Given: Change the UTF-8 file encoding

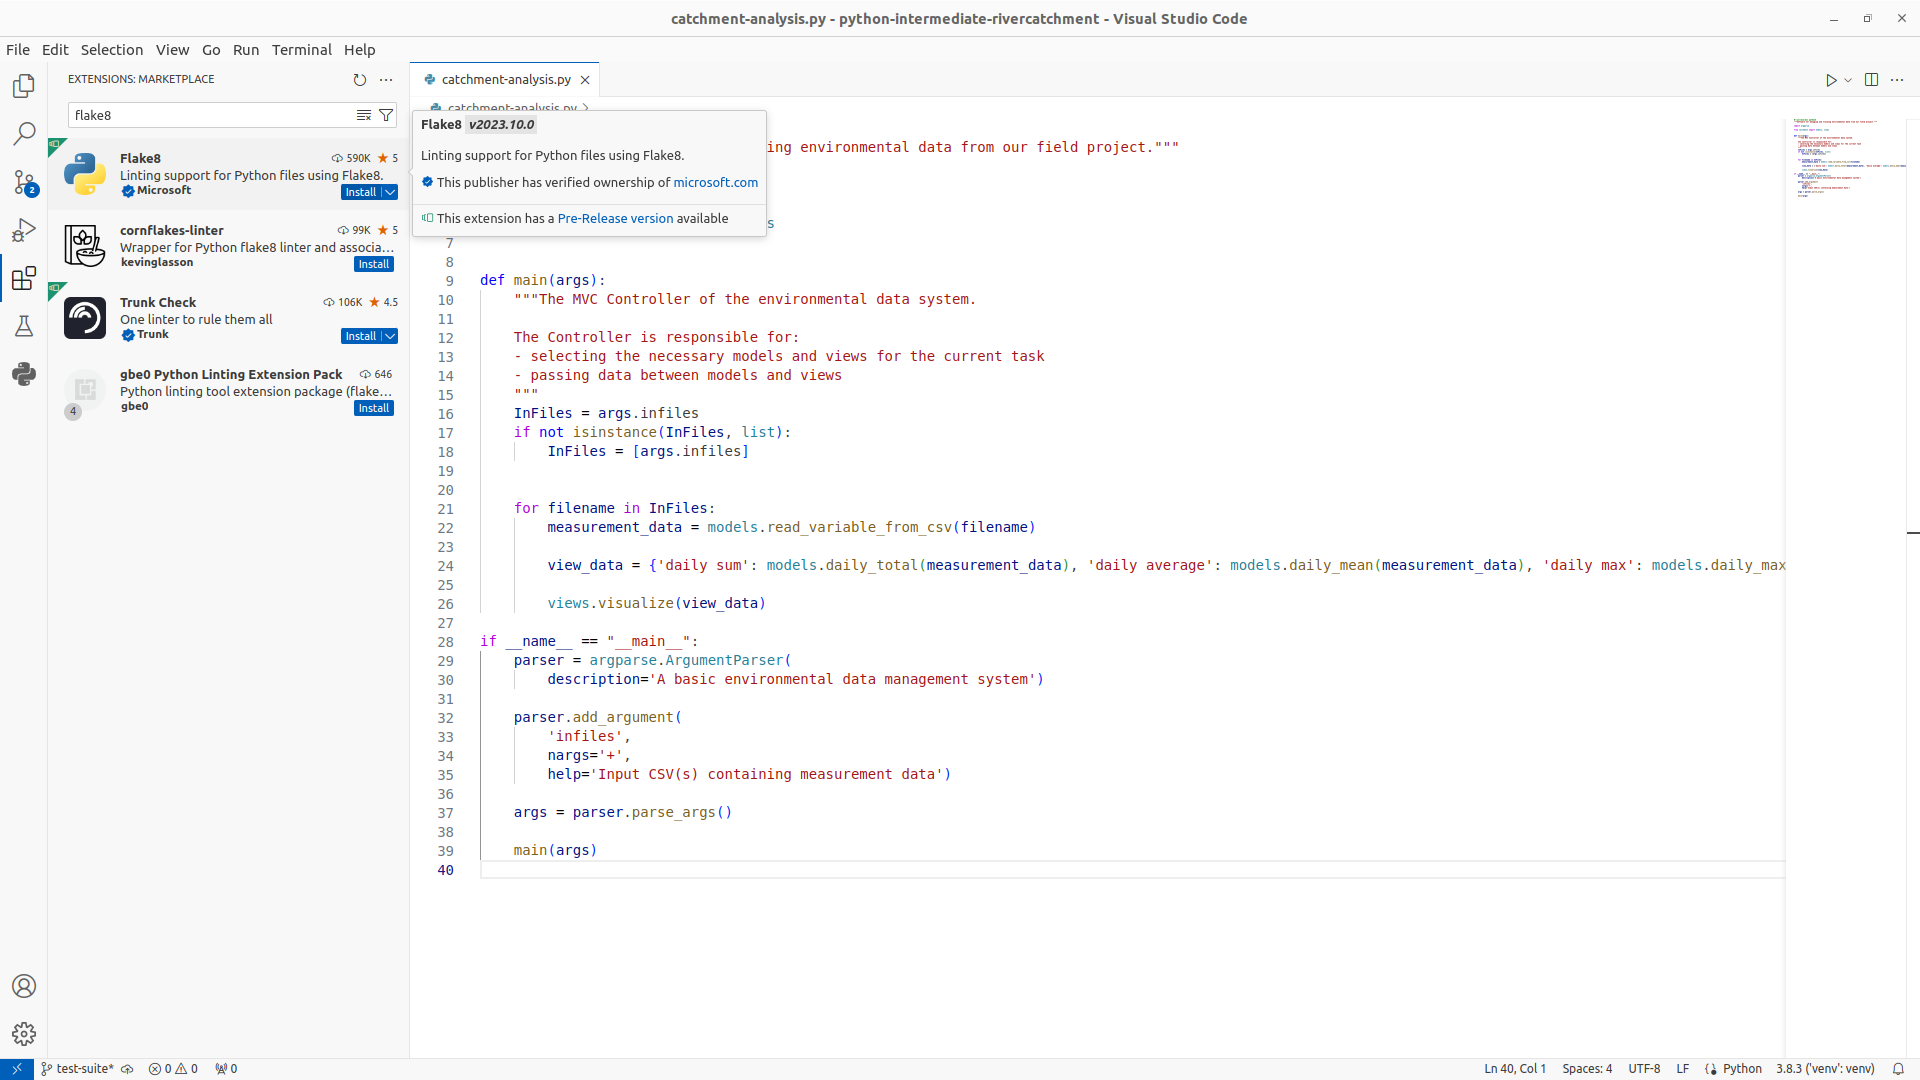Looking at the screenshot, I should (x=1644, y=1068).
